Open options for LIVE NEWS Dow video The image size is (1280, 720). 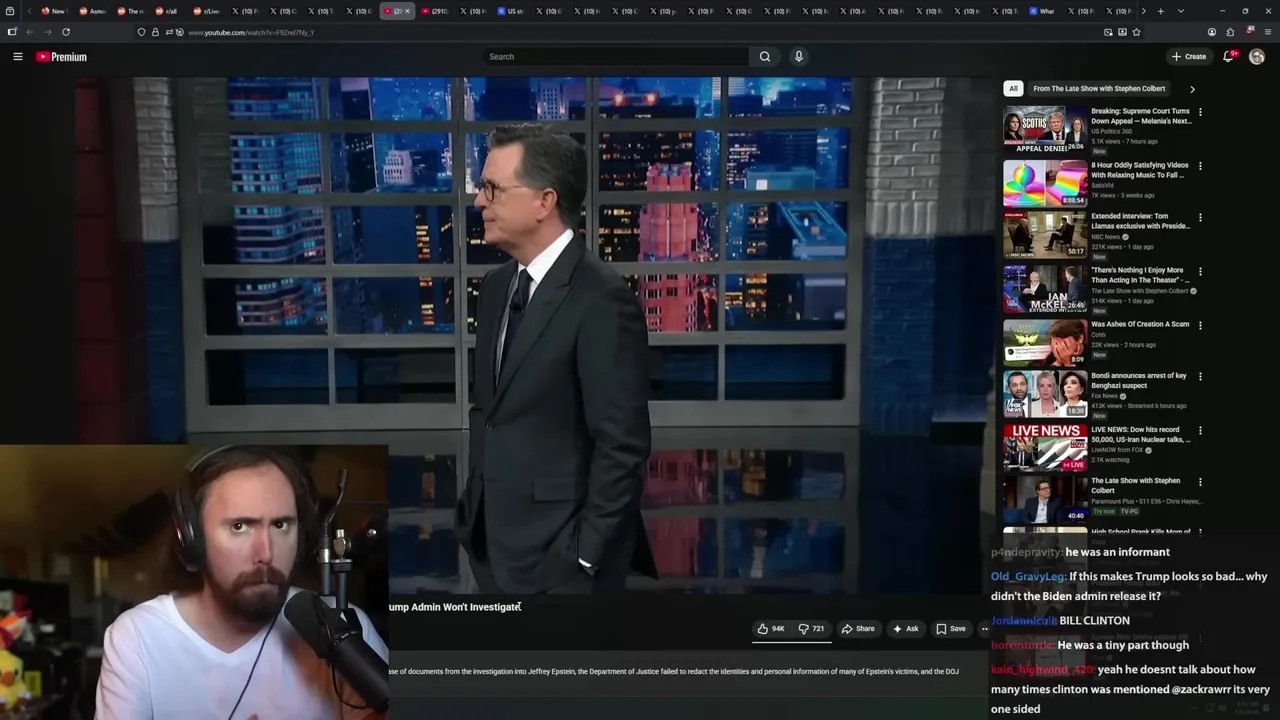pos(1200,431)
